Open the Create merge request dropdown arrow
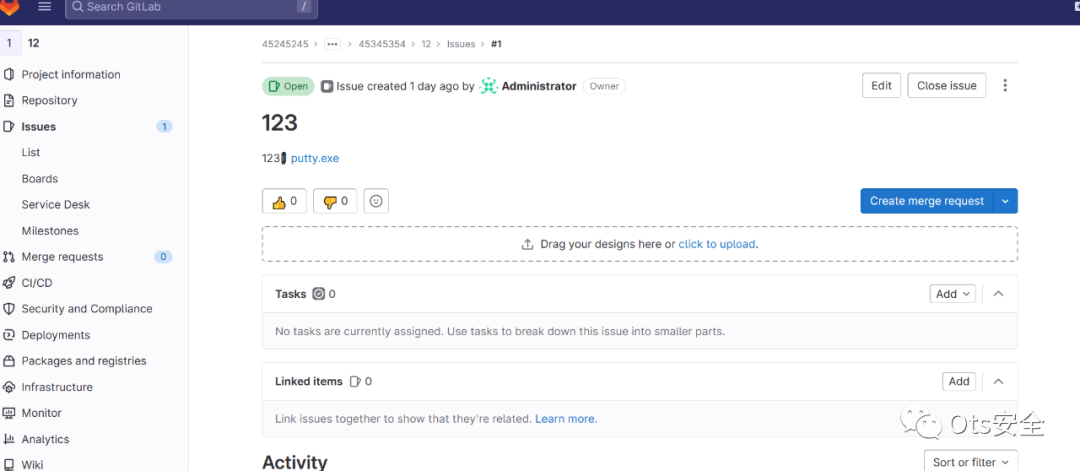1080x471 pixels. (x=1006, y=201)
